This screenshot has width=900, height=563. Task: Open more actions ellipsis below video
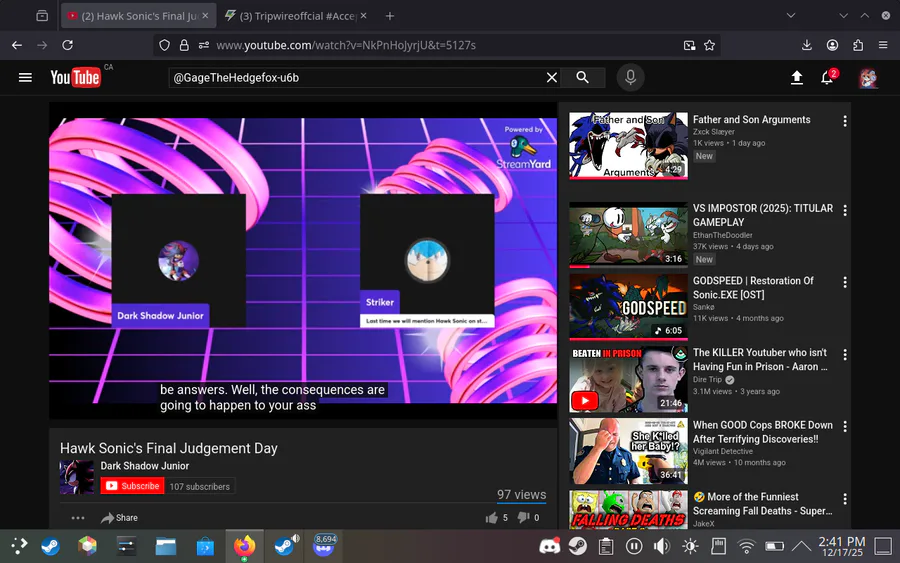78,518
